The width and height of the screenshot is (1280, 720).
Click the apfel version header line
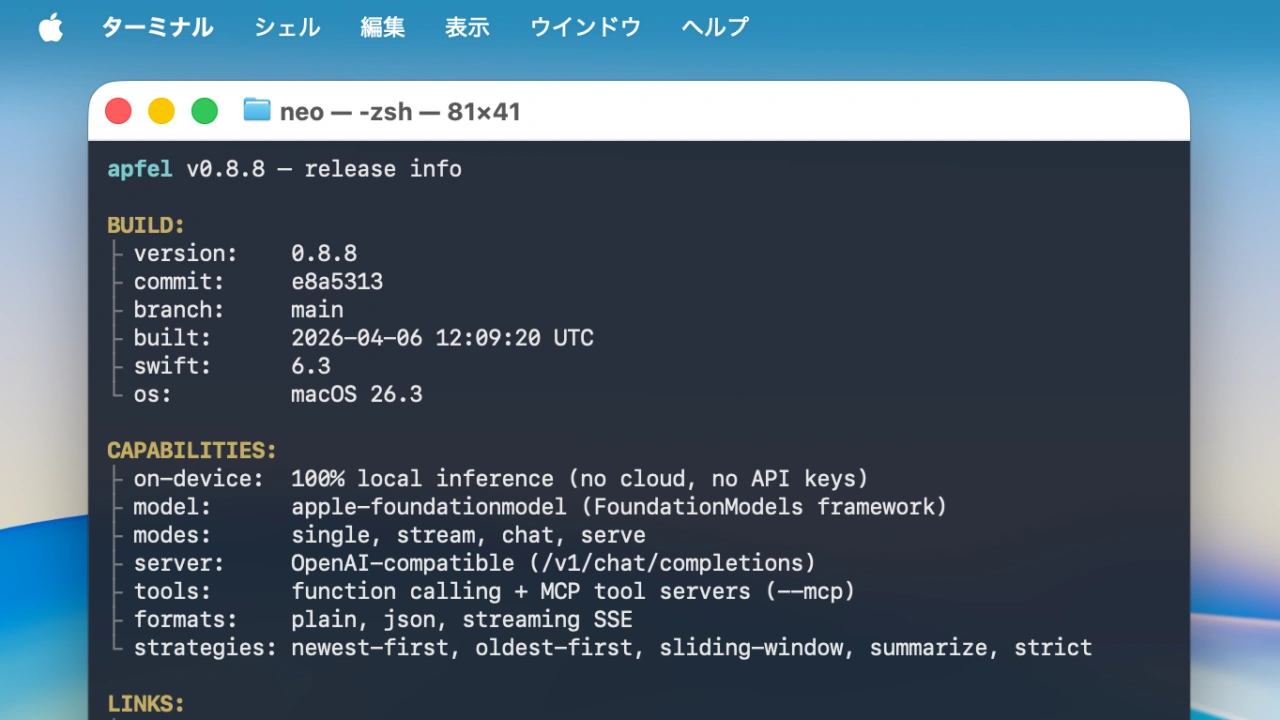[x=284, y=168]
